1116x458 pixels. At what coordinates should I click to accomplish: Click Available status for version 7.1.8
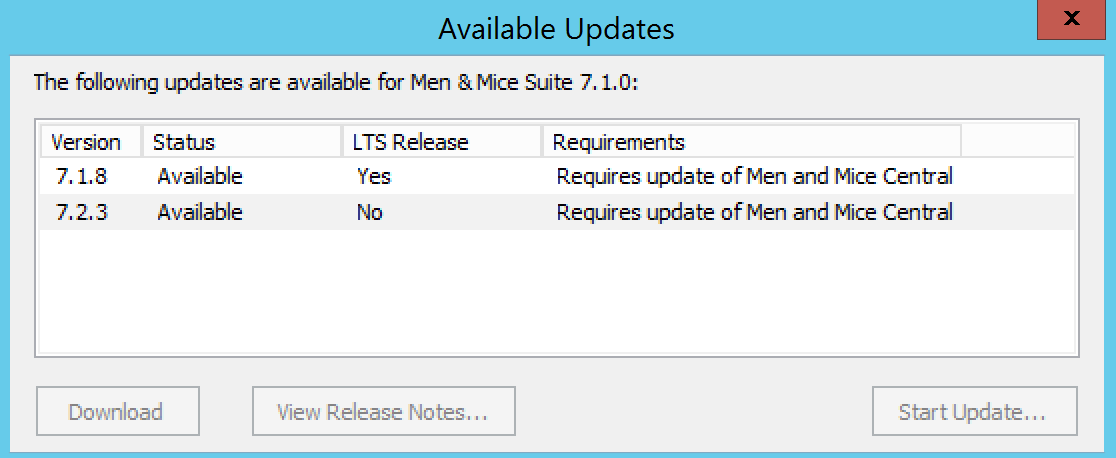(x=200, y=177)
